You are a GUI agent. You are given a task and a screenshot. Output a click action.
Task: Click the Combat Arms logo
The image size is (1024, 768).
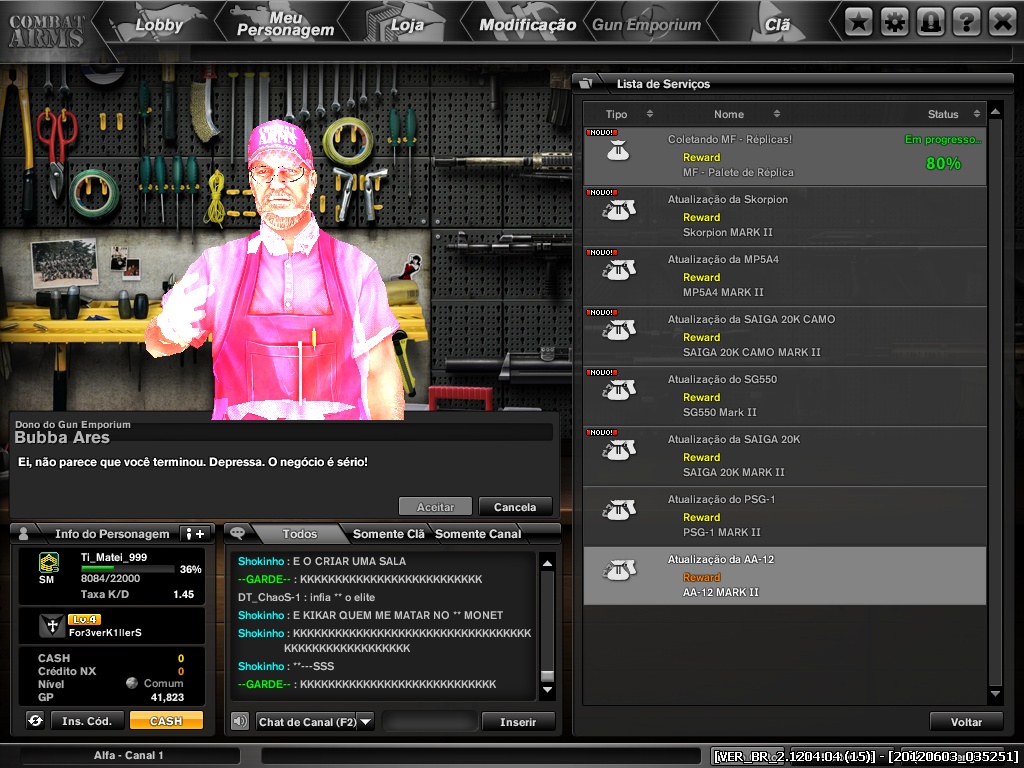(x=46, y=30)
